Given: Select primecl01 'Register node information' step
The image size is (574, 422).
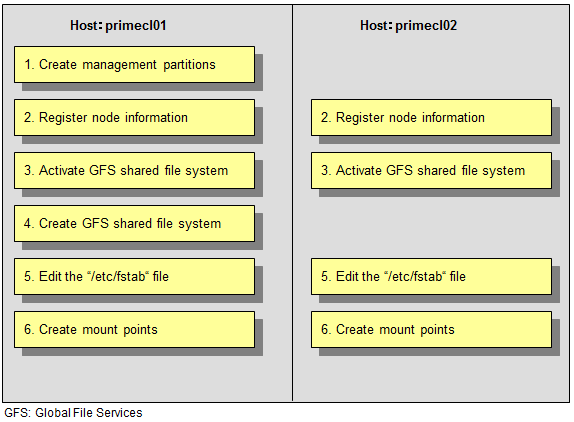Looking at the screenshot, I should 134,117.
